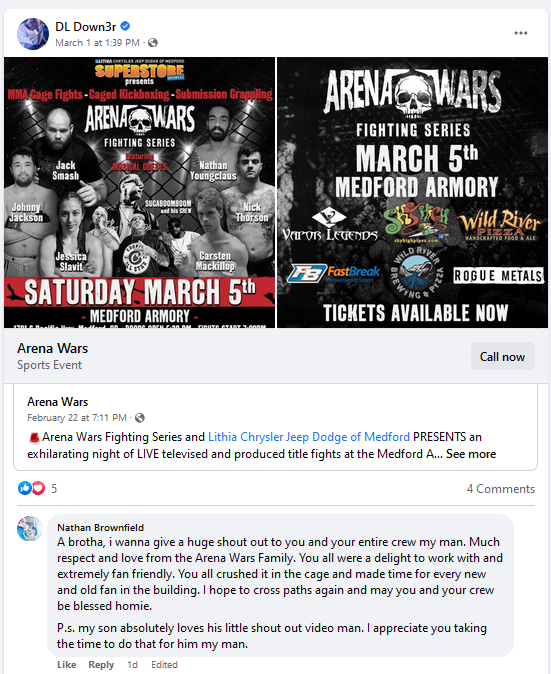Click DL Down3r's profile picture

click(x=33, y=34)
